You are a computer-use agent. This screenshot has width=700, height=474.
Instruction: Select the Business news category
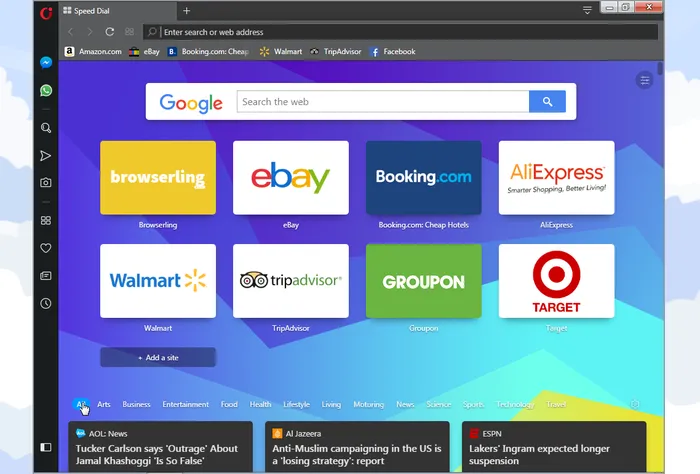pos(136,404)
